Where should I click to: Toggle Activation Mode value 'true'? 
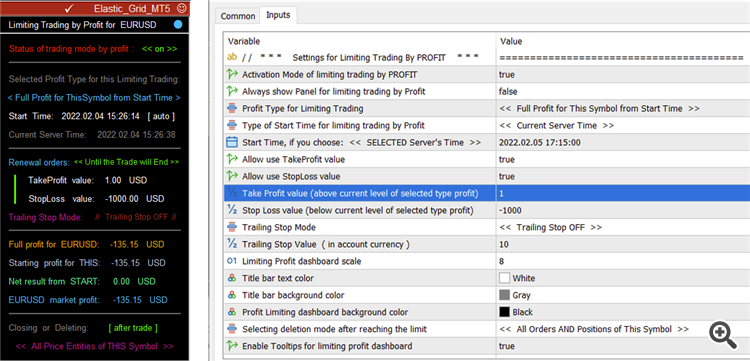[x=507, y=75]
